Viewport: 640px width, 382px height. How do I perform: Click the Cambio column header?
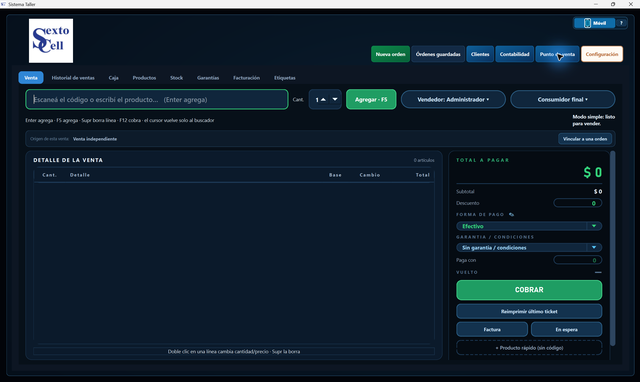pos(370,175)
